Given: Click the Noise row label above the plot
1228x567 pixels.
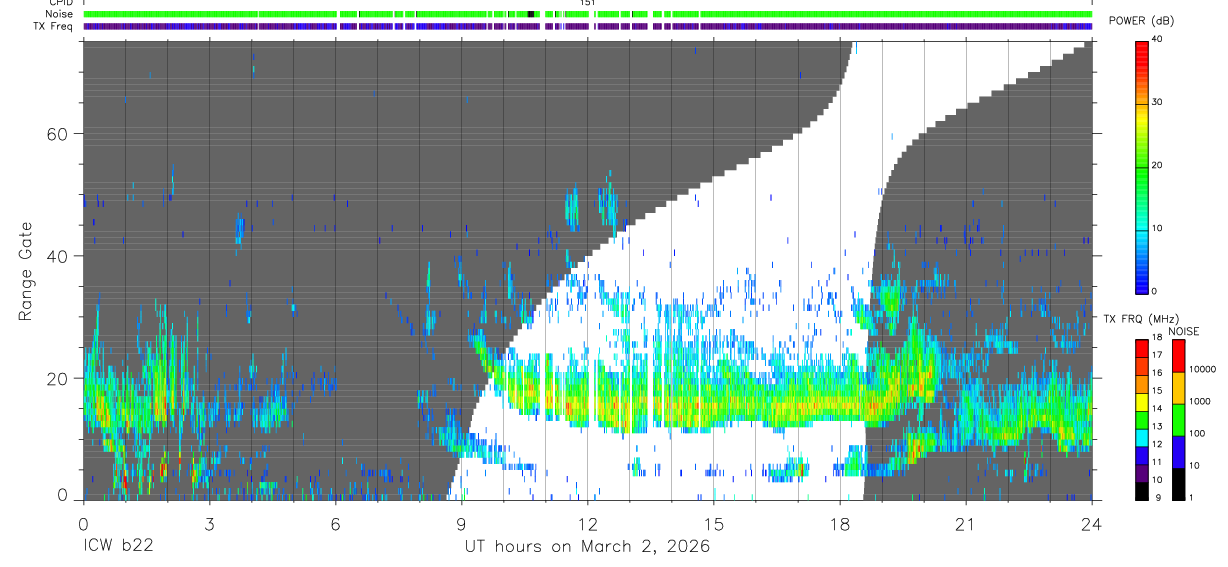Looking at the screenshot, I should tap(59, 14).
